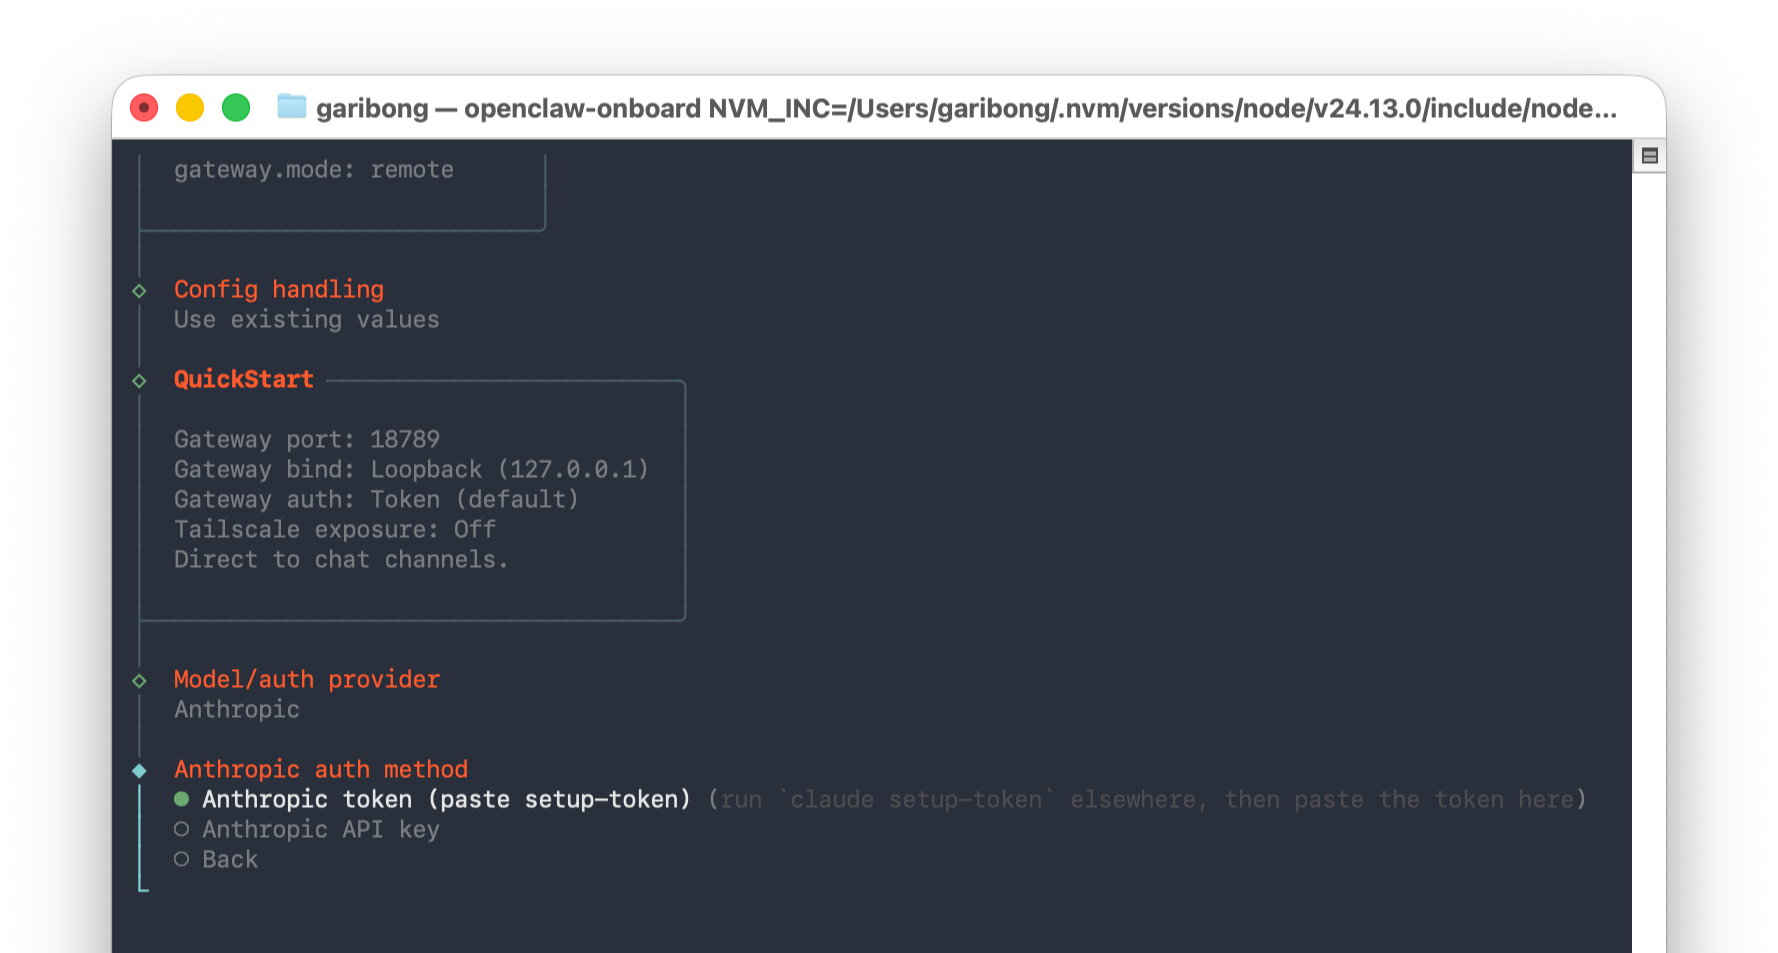The width and height of the screenshot is (1778, 953).
Task: Click 'Use existing values' text
Action: coord(307,319)
